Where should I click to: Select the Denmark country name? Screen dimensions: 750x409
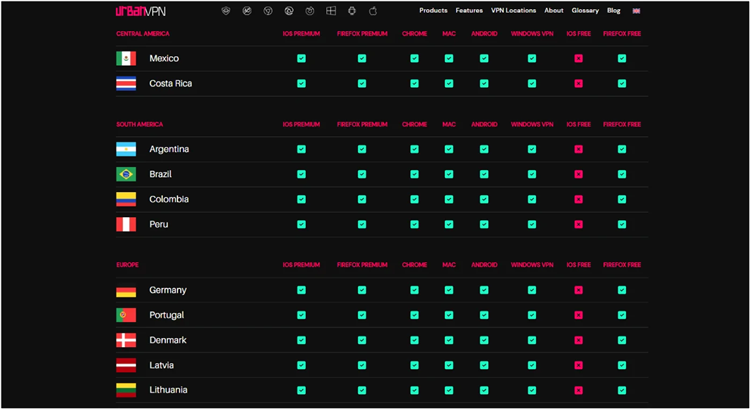point(168,340)
